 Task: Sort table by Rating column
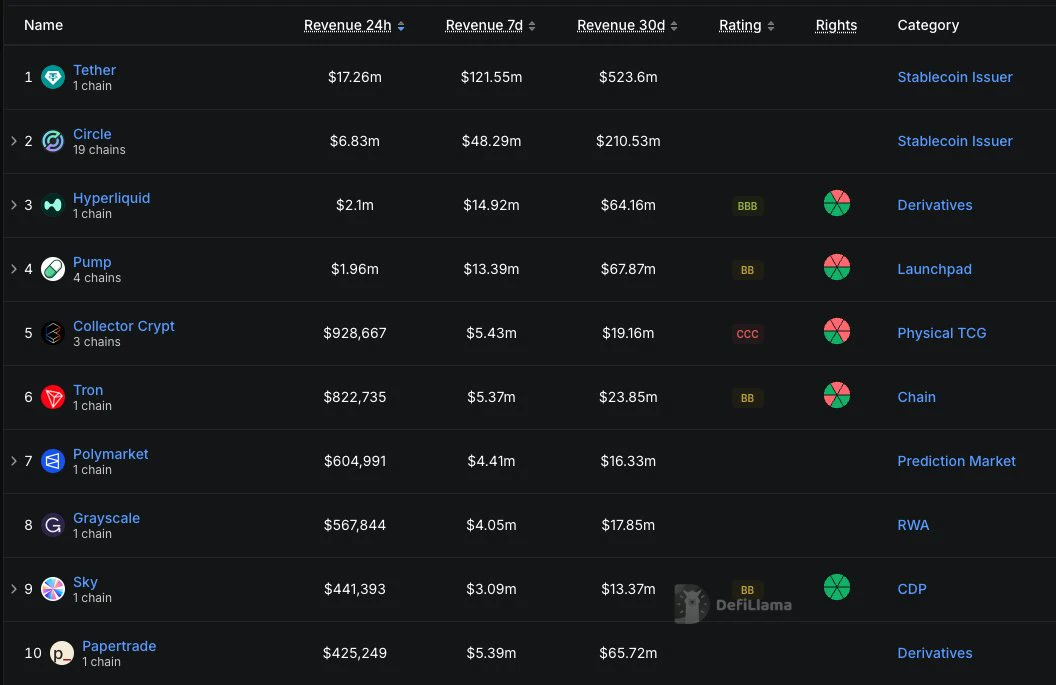pos(746,26)
